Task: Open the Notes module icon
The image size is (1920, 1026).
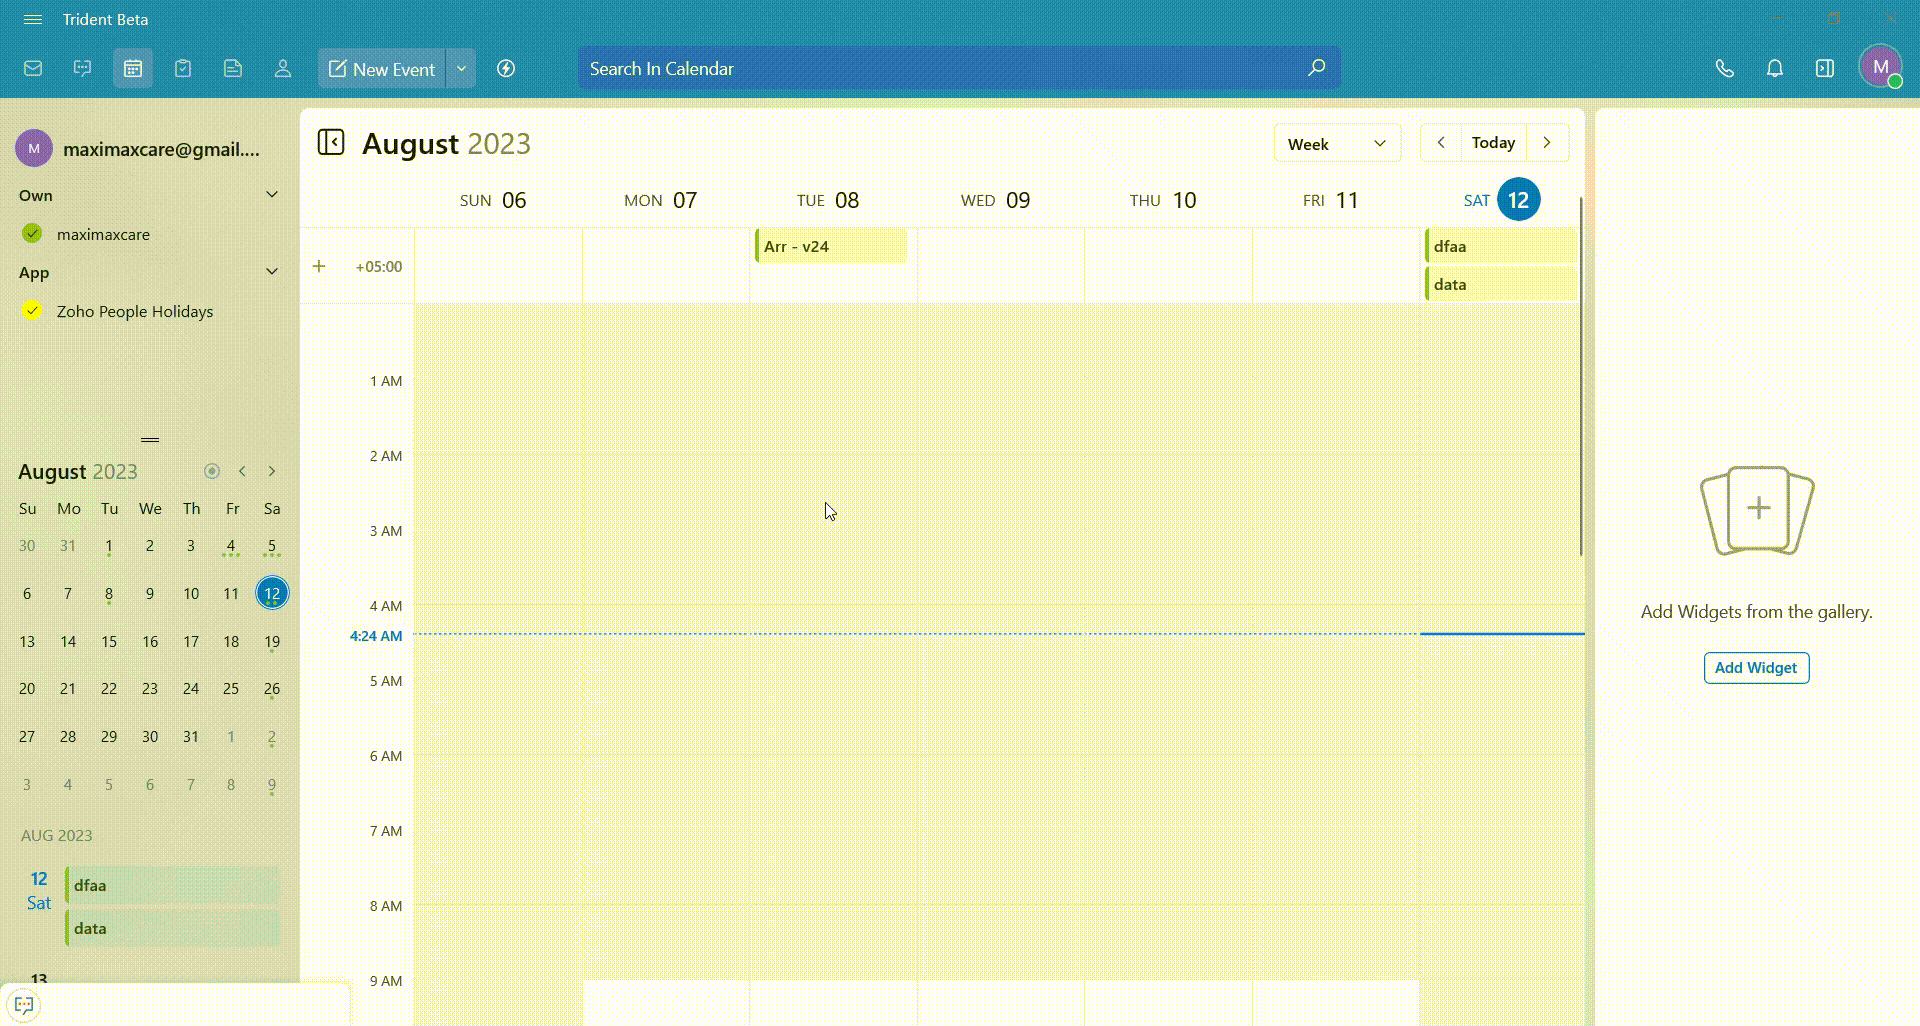Action: (x=233, y=68)
